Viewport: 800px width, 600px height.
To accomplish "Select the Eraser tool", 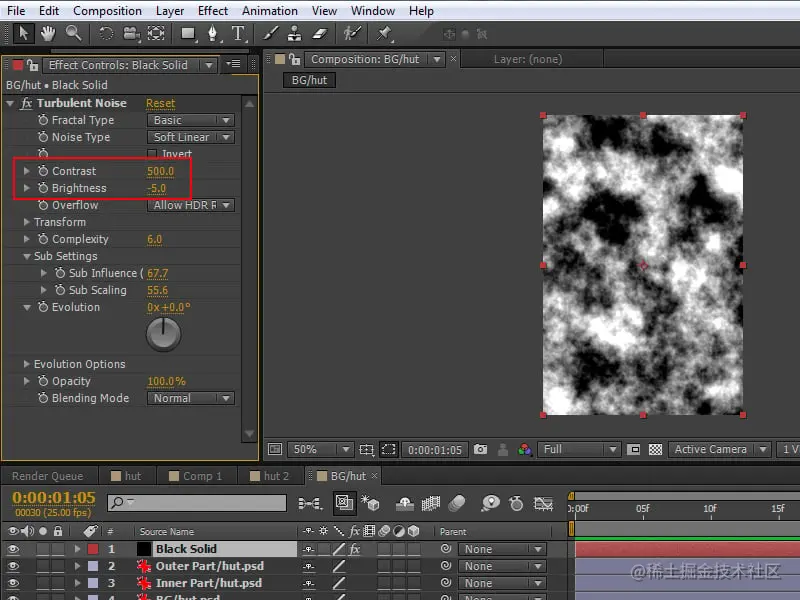I will click(320, 33).
